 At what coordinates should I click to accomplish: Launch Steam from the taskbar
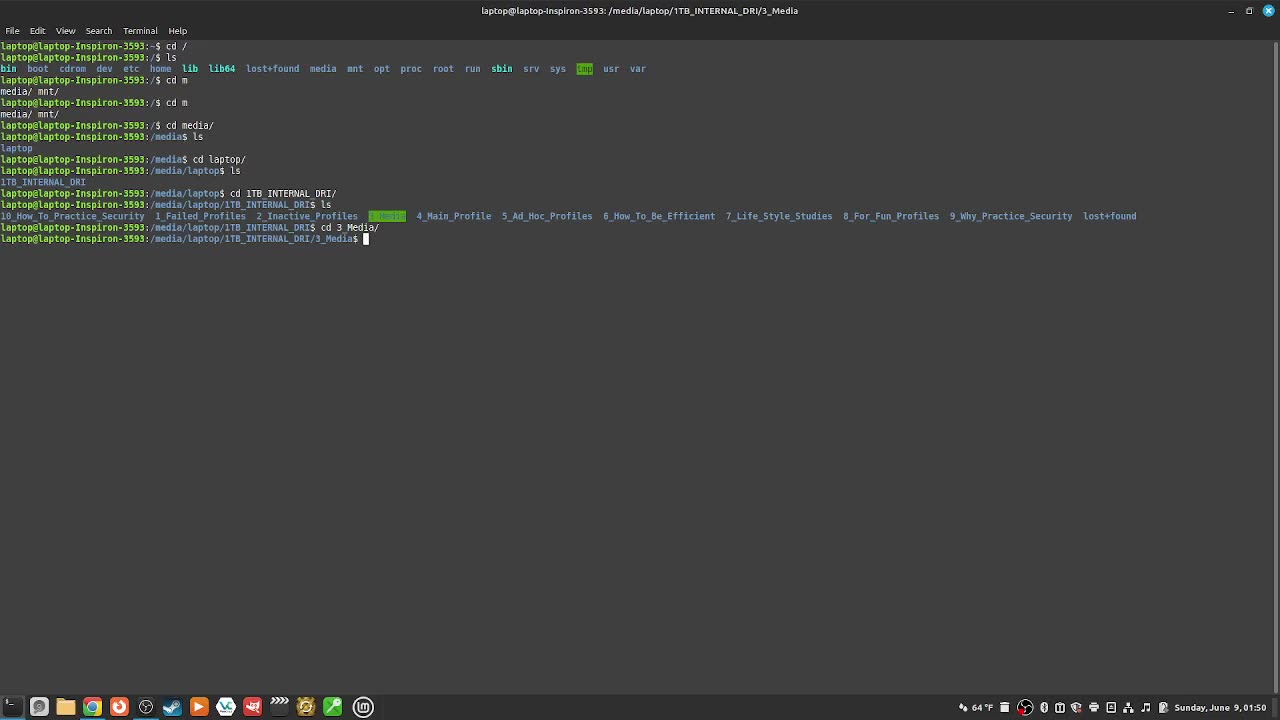172,707
